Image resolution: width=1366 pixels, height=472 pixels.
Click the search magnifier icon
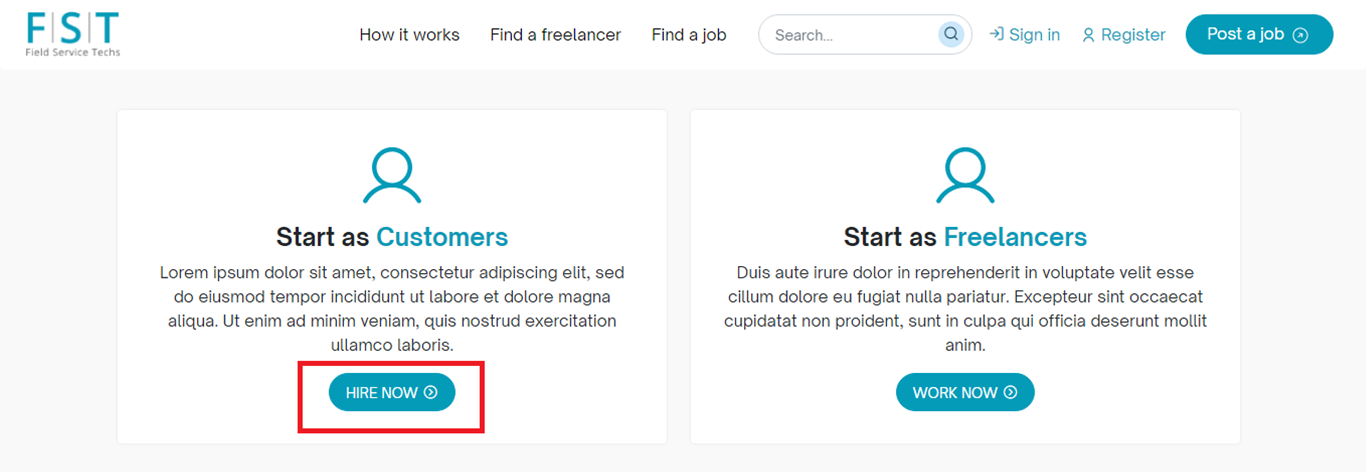pyautogui.click(x=951, y=34)
